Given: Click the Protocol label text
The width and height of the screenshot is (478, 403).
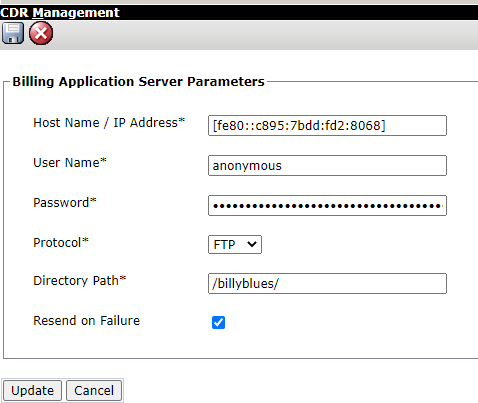Looking at the screenshot, I should click(x=61, y=243).
